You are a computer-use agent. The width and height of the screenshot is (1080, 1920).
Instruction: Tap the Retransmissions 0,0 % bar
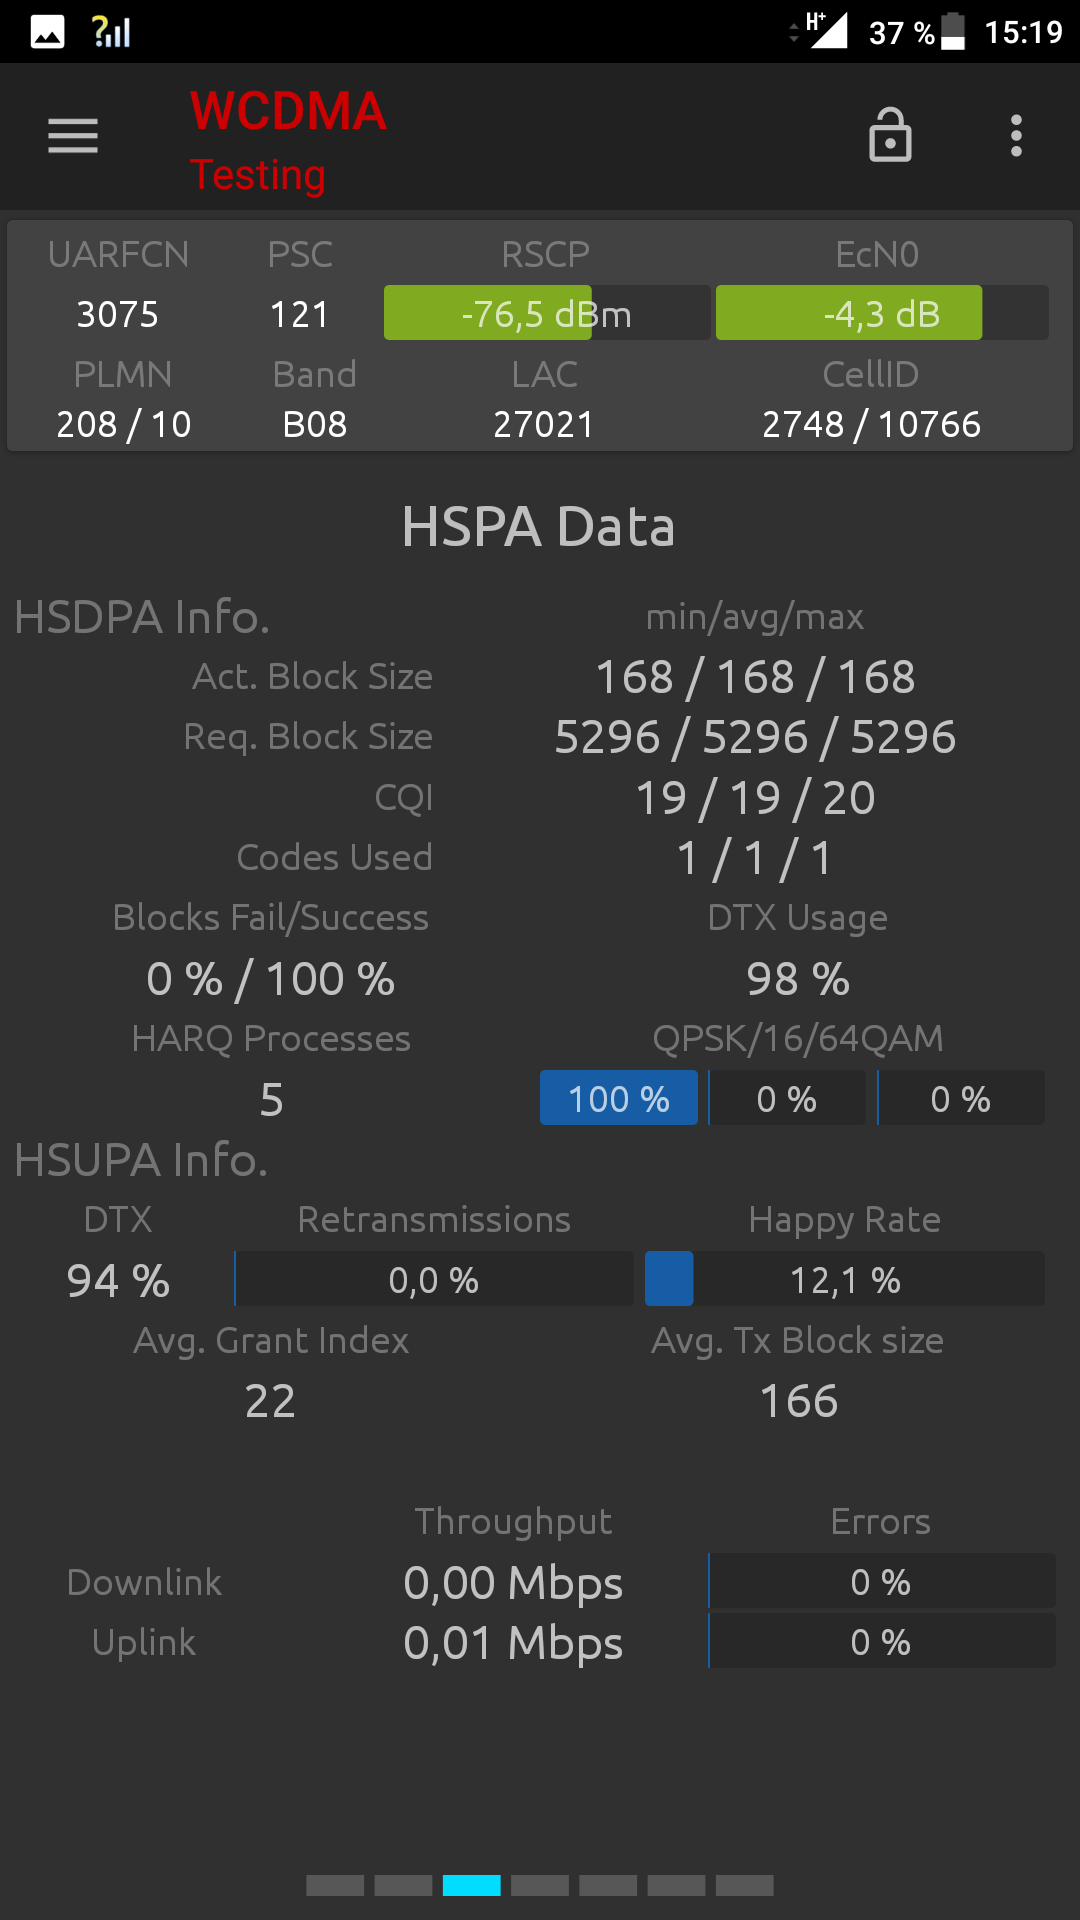pyautogui.click(x=434, y=1279)
